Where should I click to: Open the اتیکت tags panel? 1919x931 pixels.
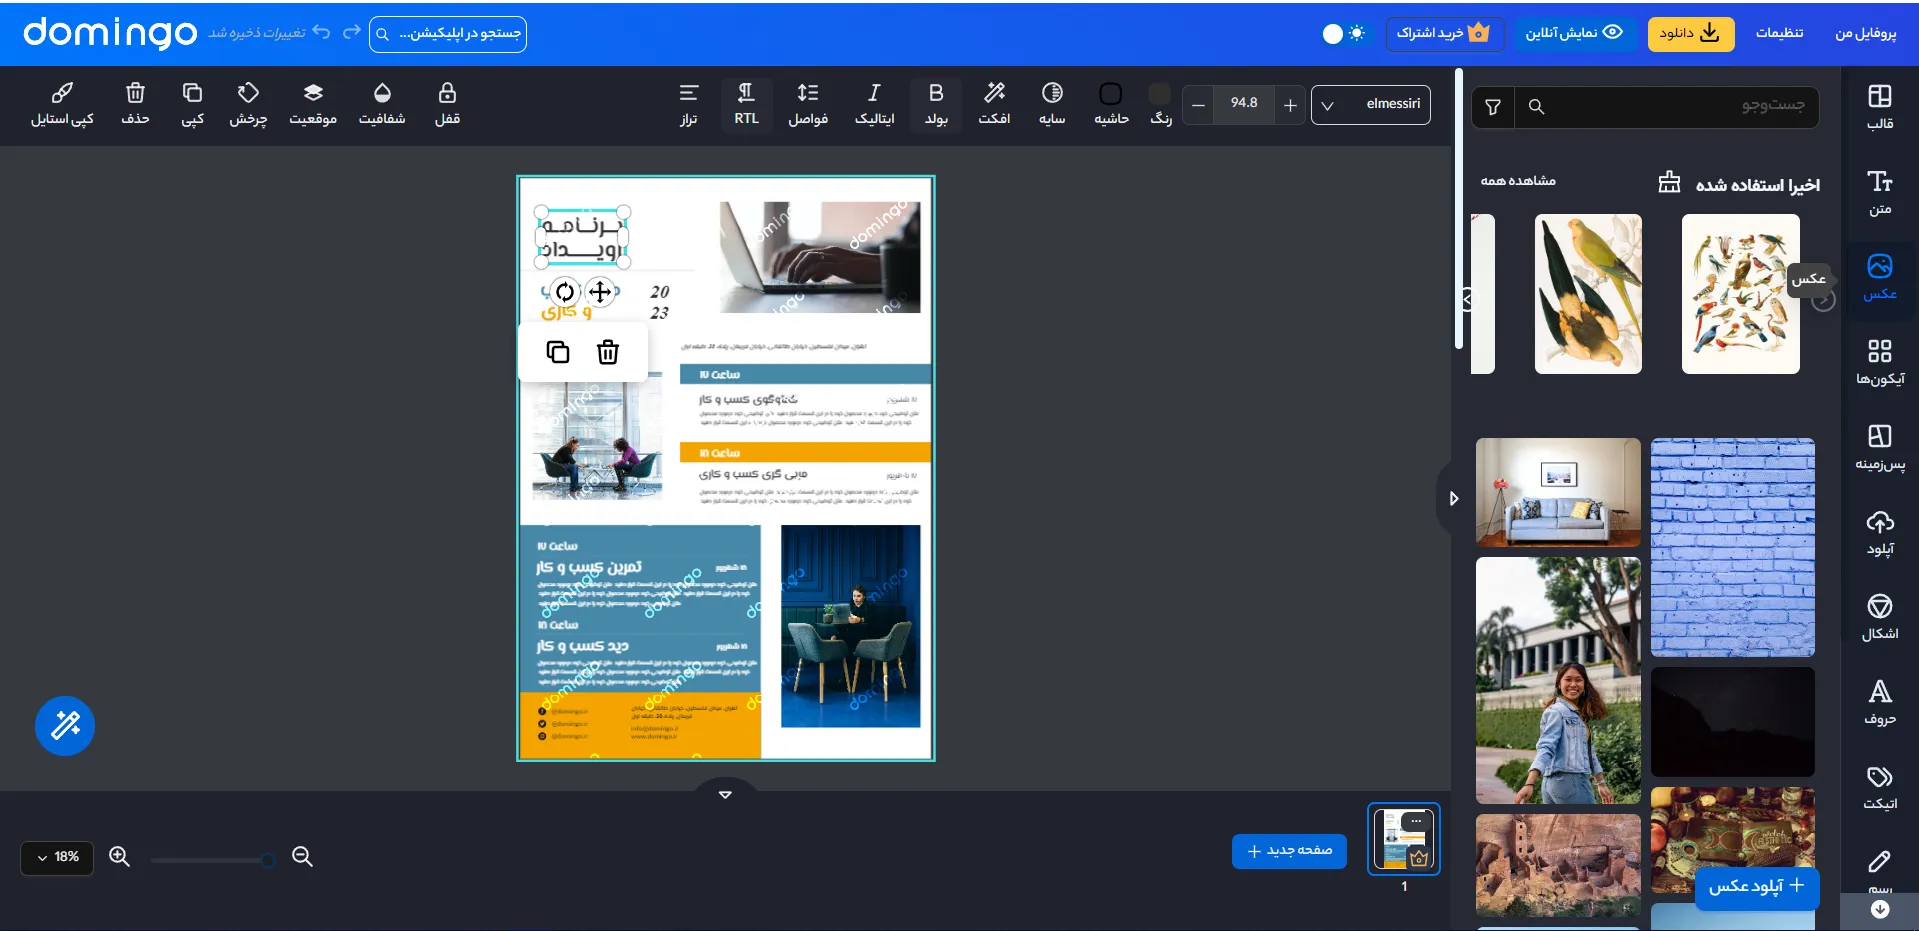1879,788
